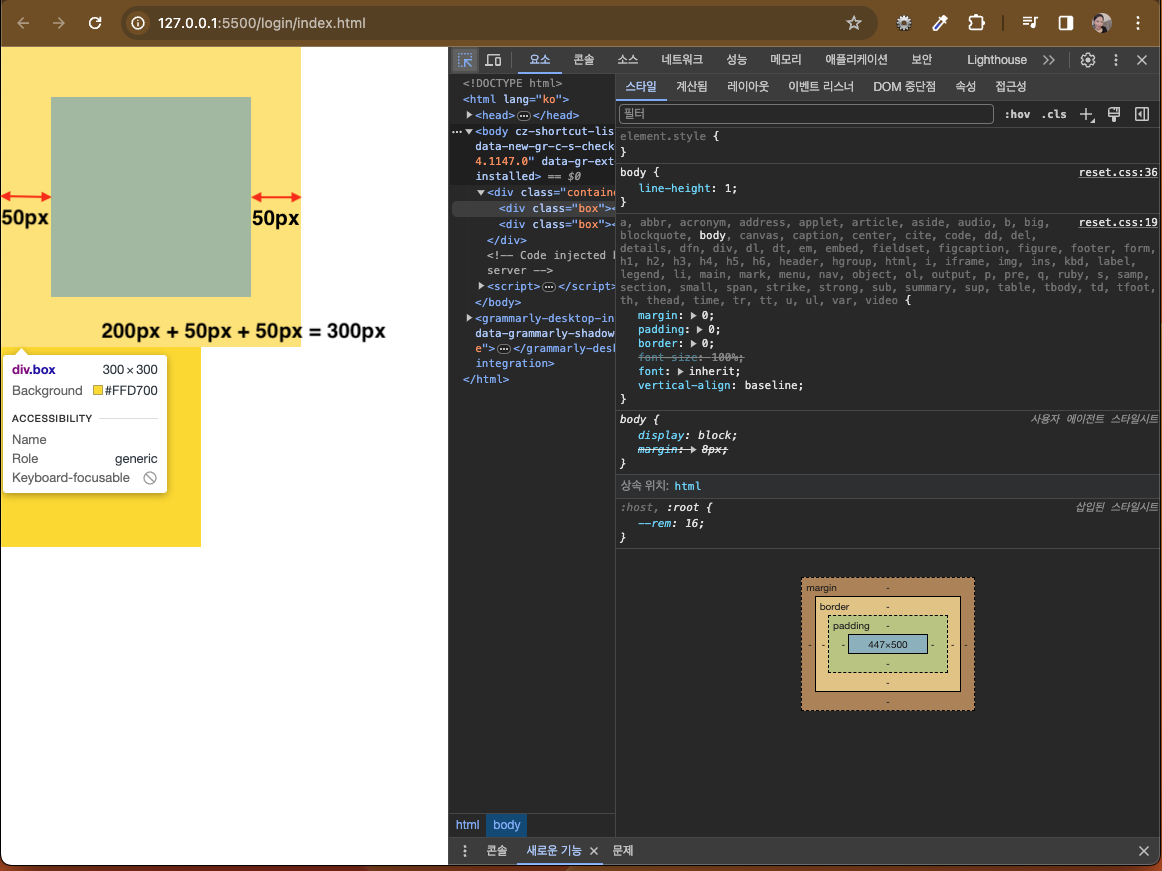Open the drawer three-dot menu
The image size is (1162, 871).
tap(465, 851)
